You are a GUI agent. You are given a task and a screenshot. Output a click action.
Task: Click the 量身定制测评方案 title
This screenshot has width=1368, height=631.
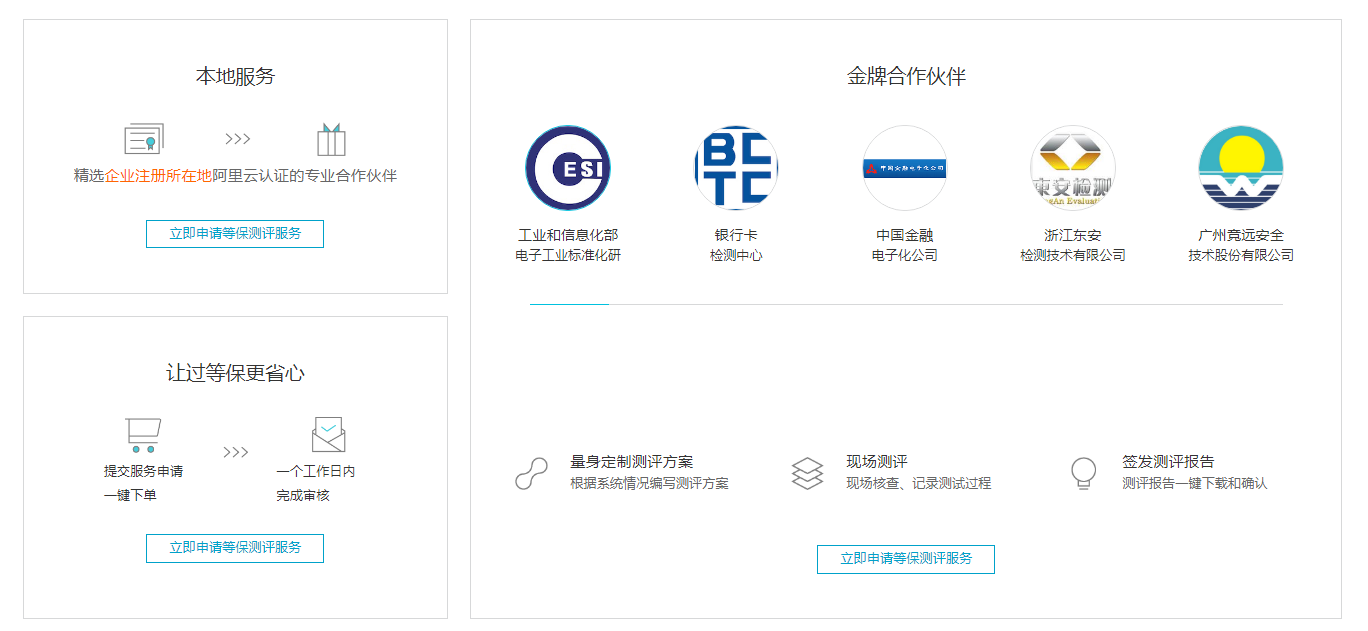[631, 462]
